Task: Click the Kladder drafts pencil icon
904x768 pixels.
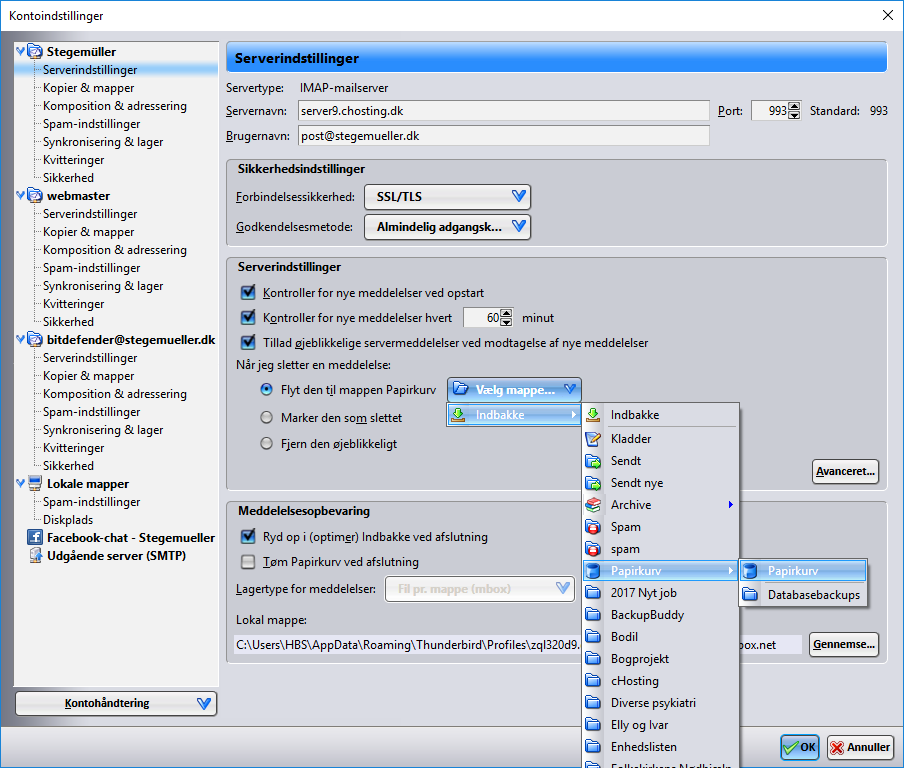Action: tap(593, 439)
